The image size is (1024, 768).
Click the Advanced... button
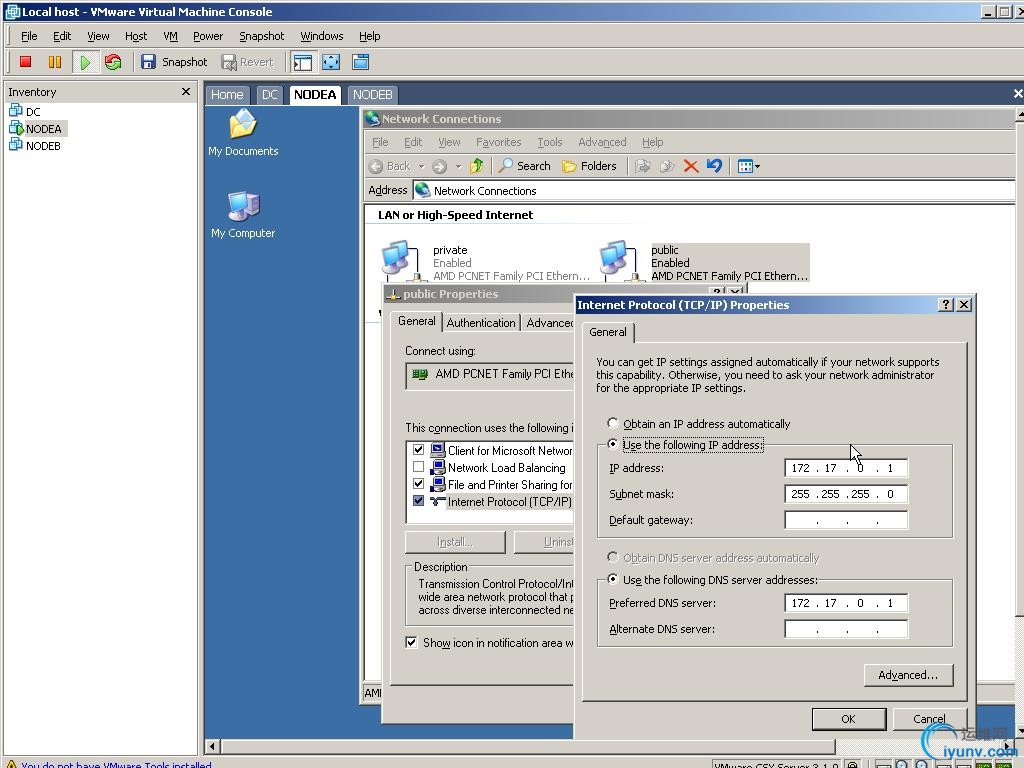(x=908, y=675)
